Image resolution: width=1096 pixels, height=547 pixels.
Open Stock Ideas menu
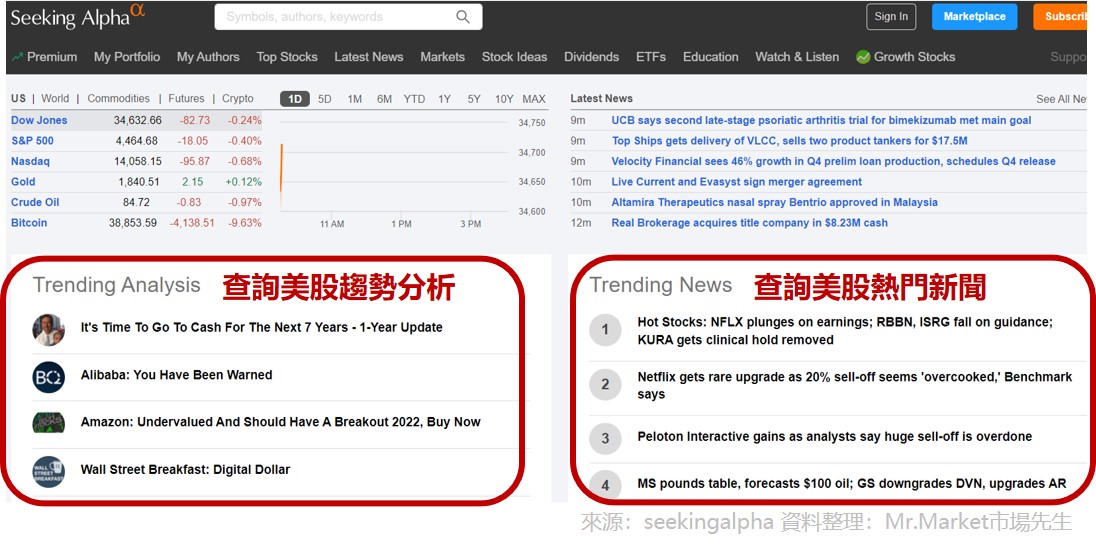click(x=514, y=57)
